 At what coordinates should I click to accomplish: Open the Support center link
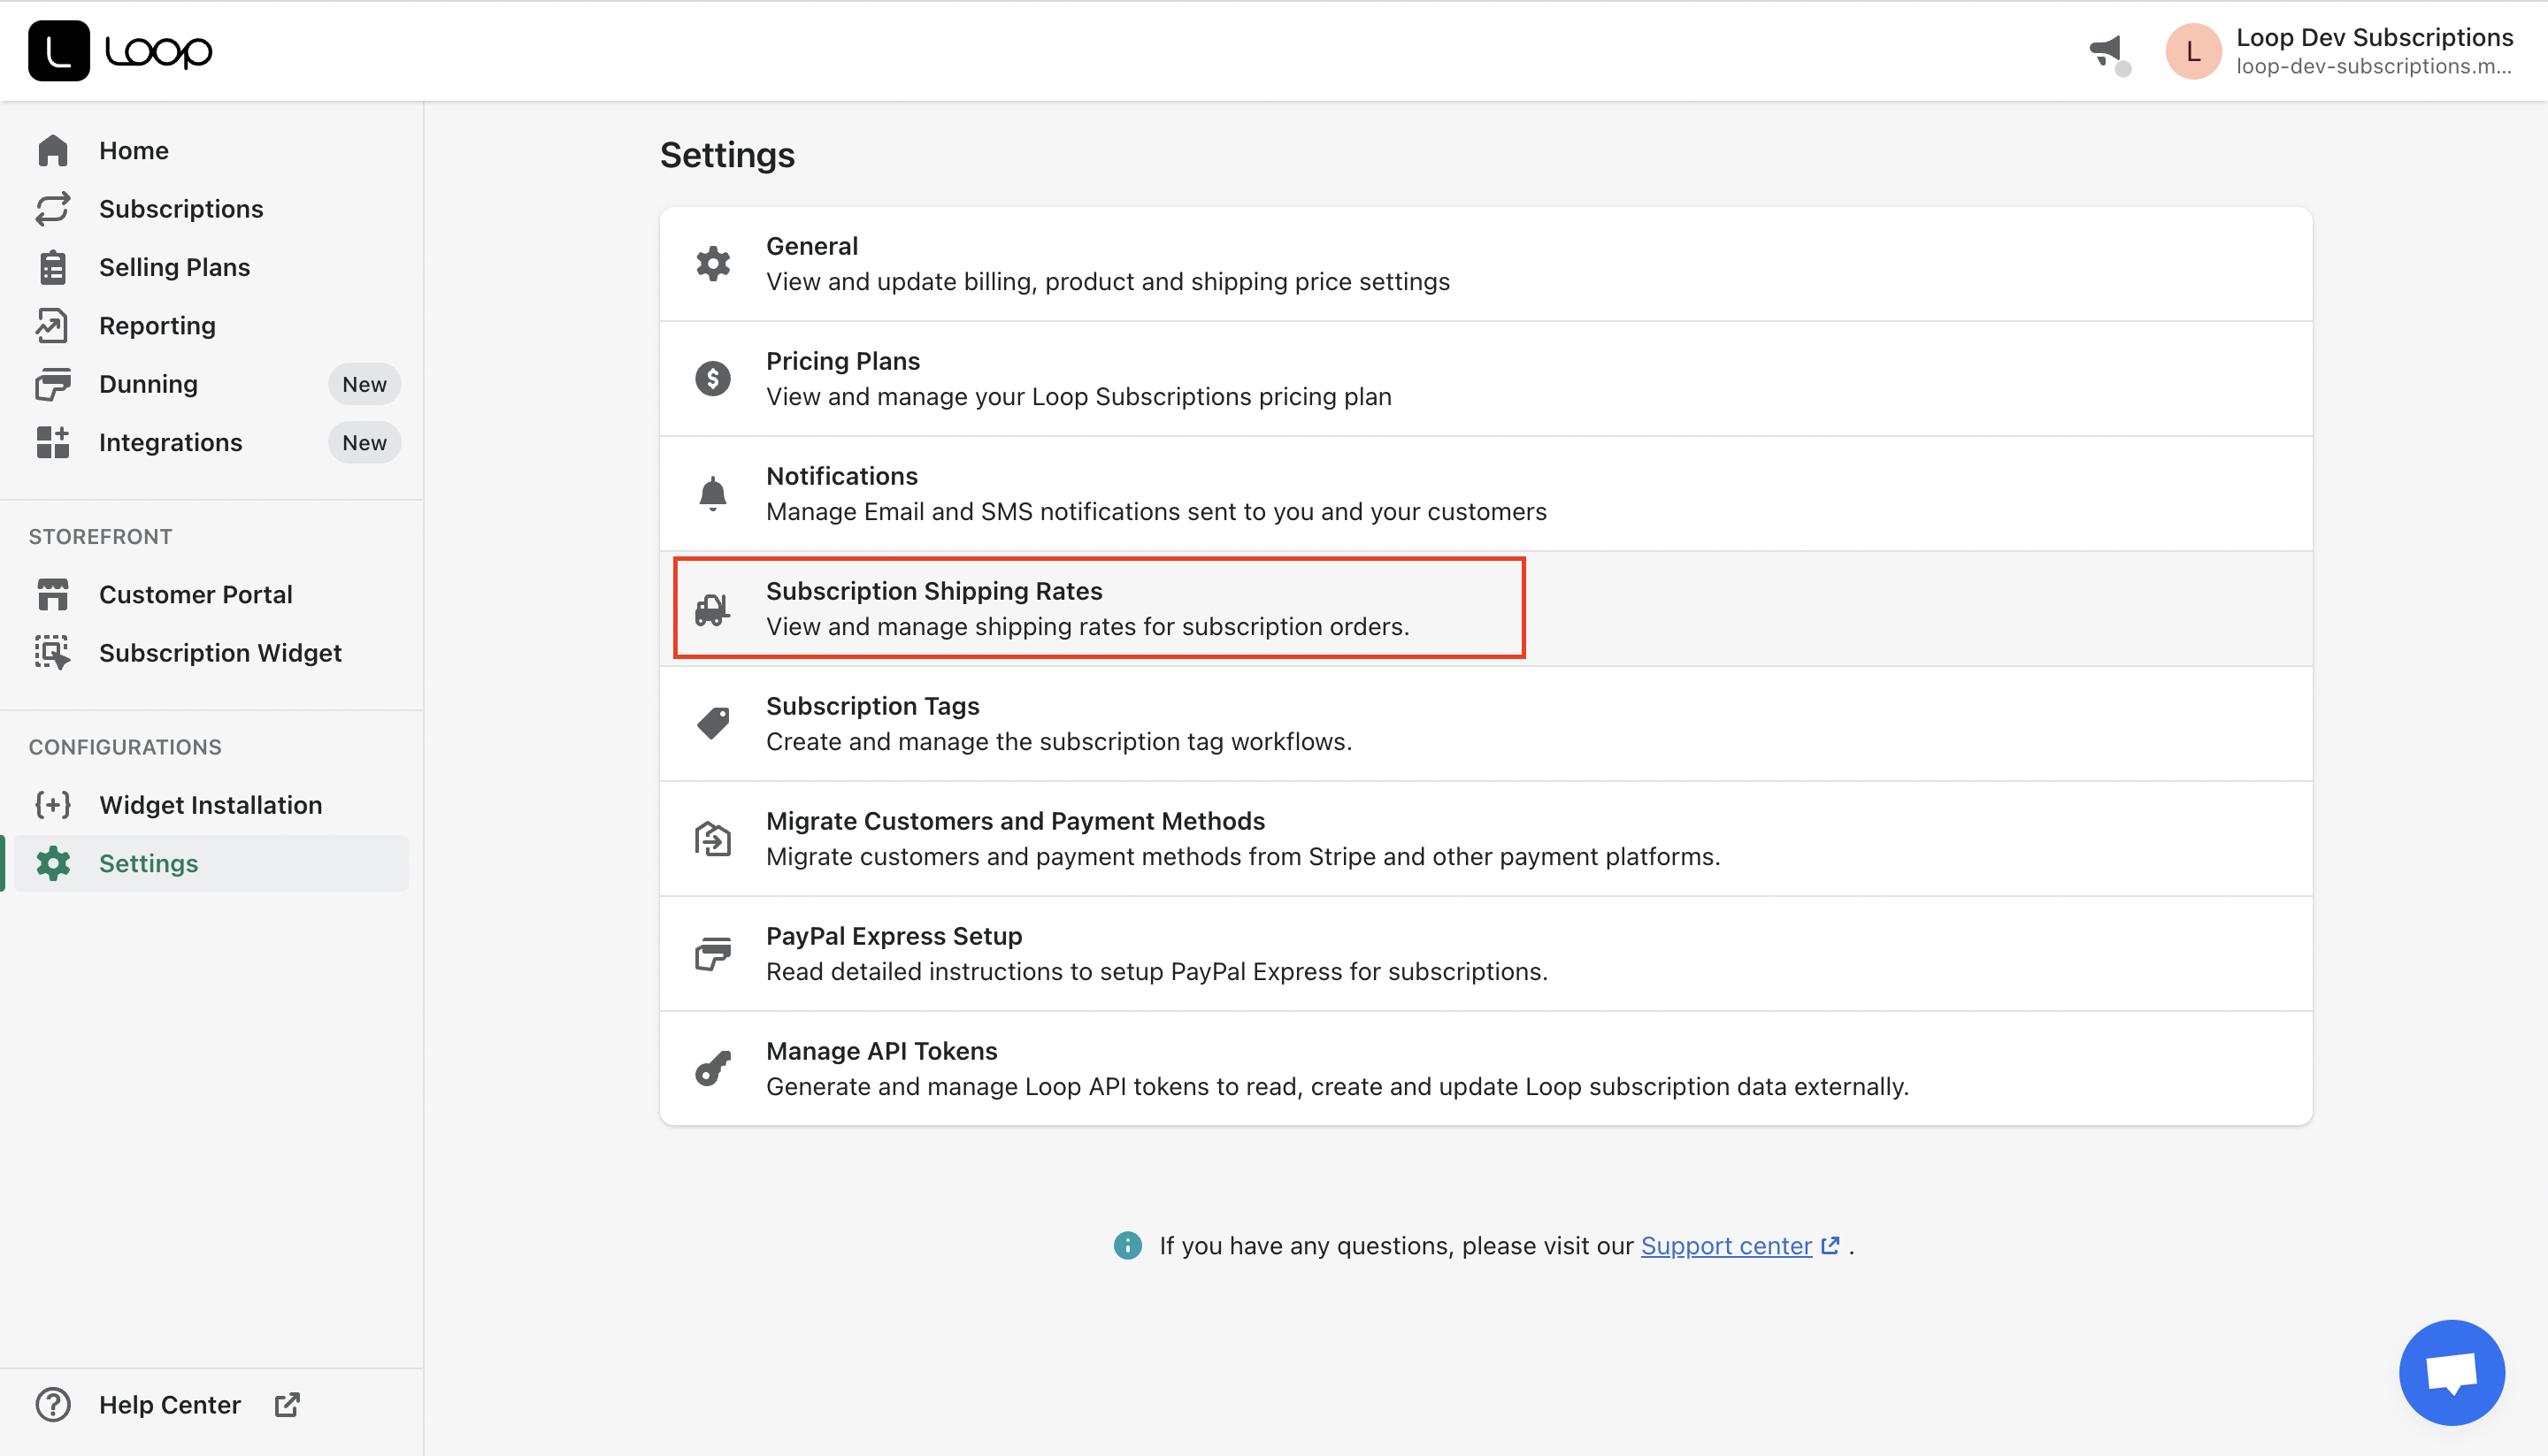click(1726, 1246)
